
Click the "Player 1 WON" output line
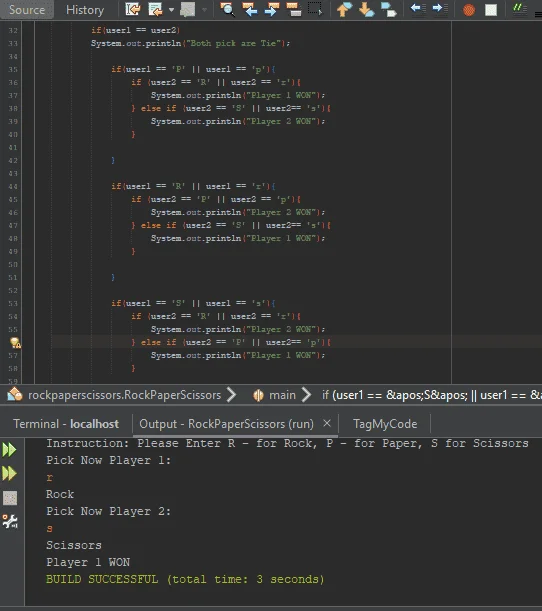[88, 562]
